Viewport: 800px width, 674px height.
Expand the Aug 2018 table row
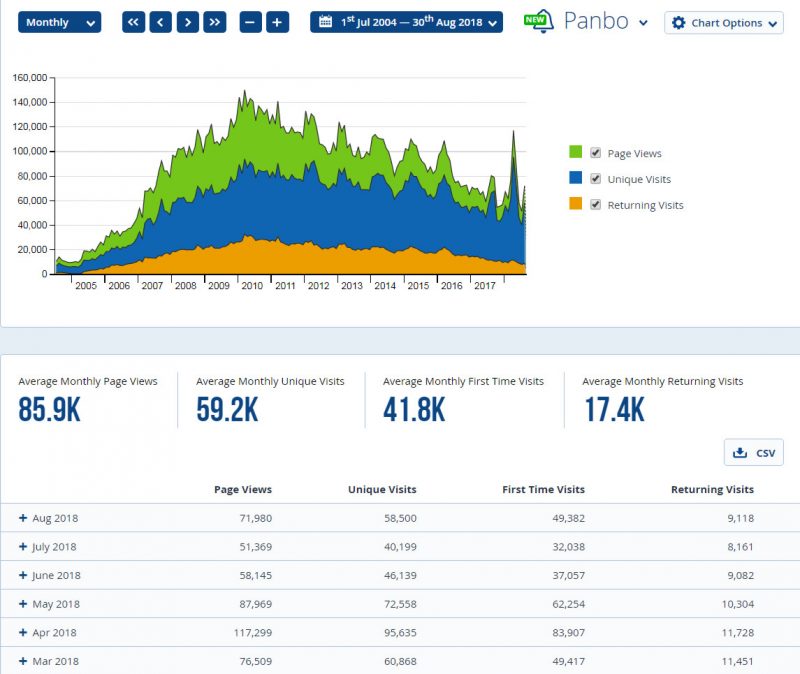[23, 518]
